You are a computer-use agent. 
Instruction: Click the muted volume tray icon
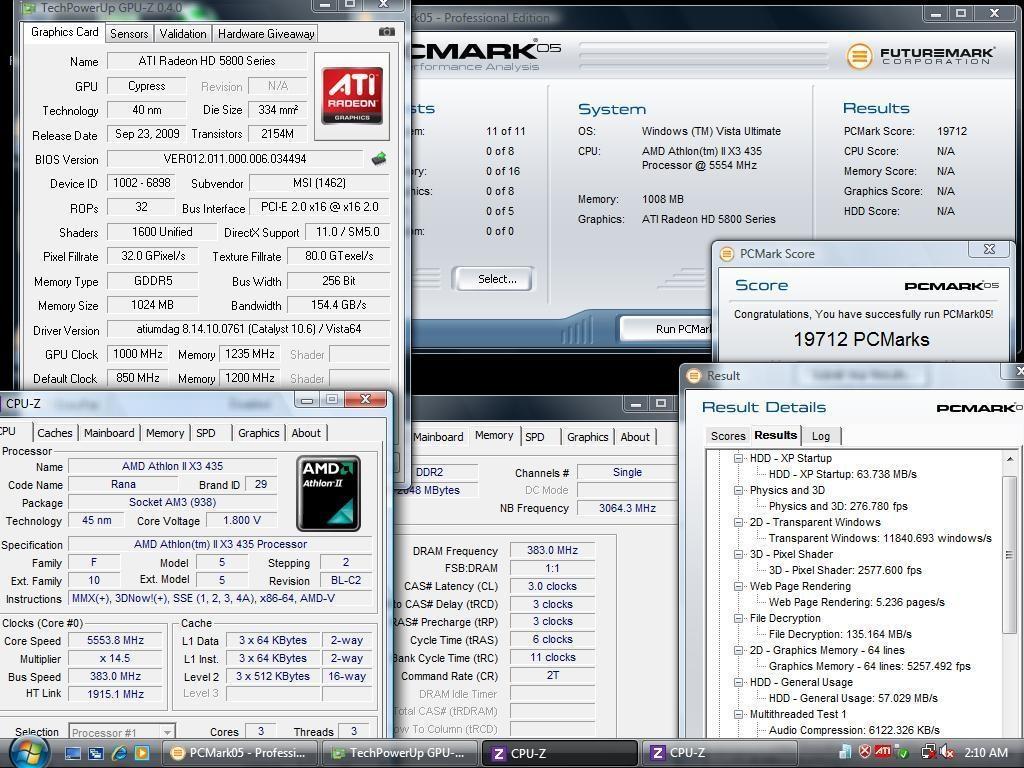[x=948, y=753]
